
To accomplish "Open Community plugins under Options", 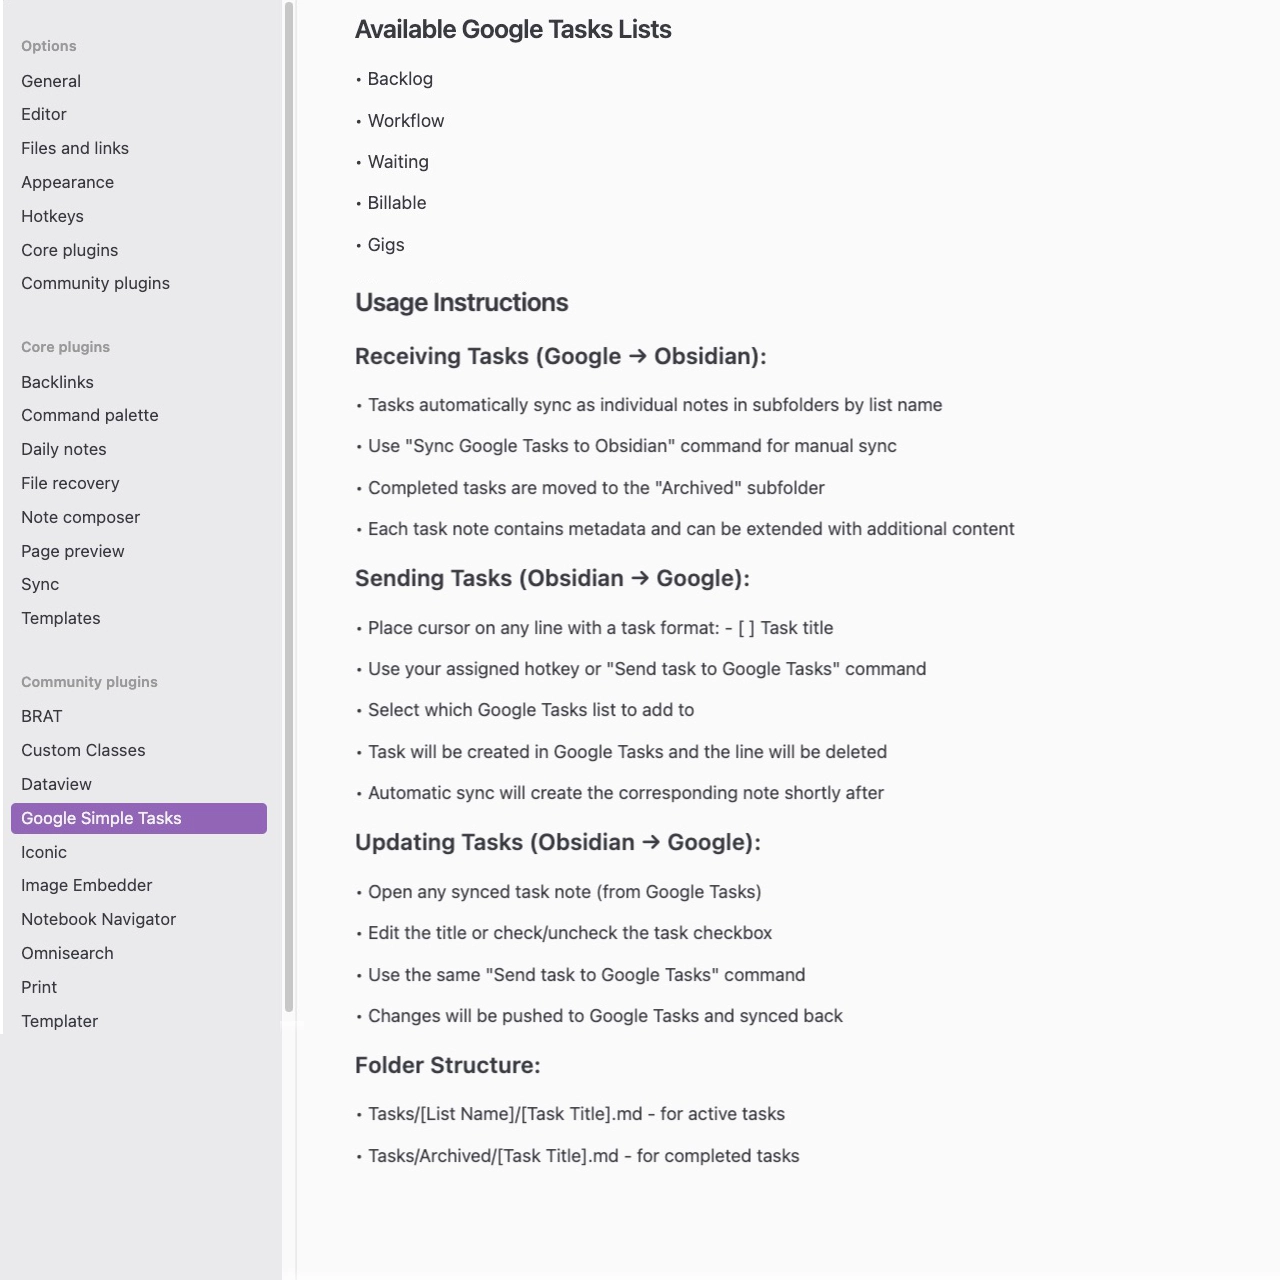I will click(x=95, y=284).
